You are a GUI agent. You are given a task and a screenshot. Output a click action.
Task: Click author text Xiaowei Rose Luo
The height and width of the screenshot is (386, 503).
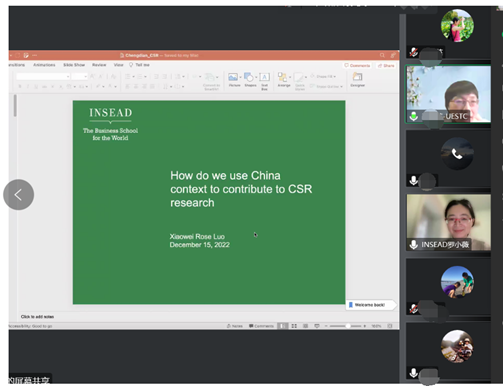197,236
